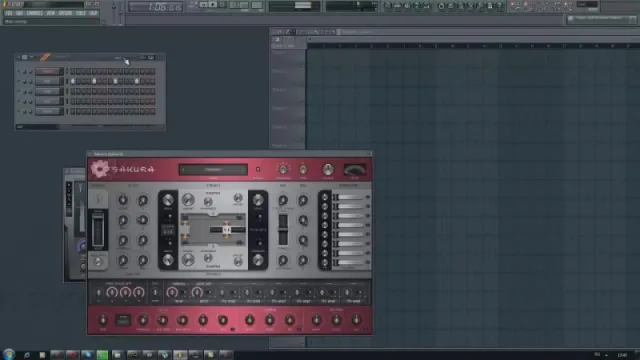Click the Windows Start button
640x360 pixels.
click(9, 354)
